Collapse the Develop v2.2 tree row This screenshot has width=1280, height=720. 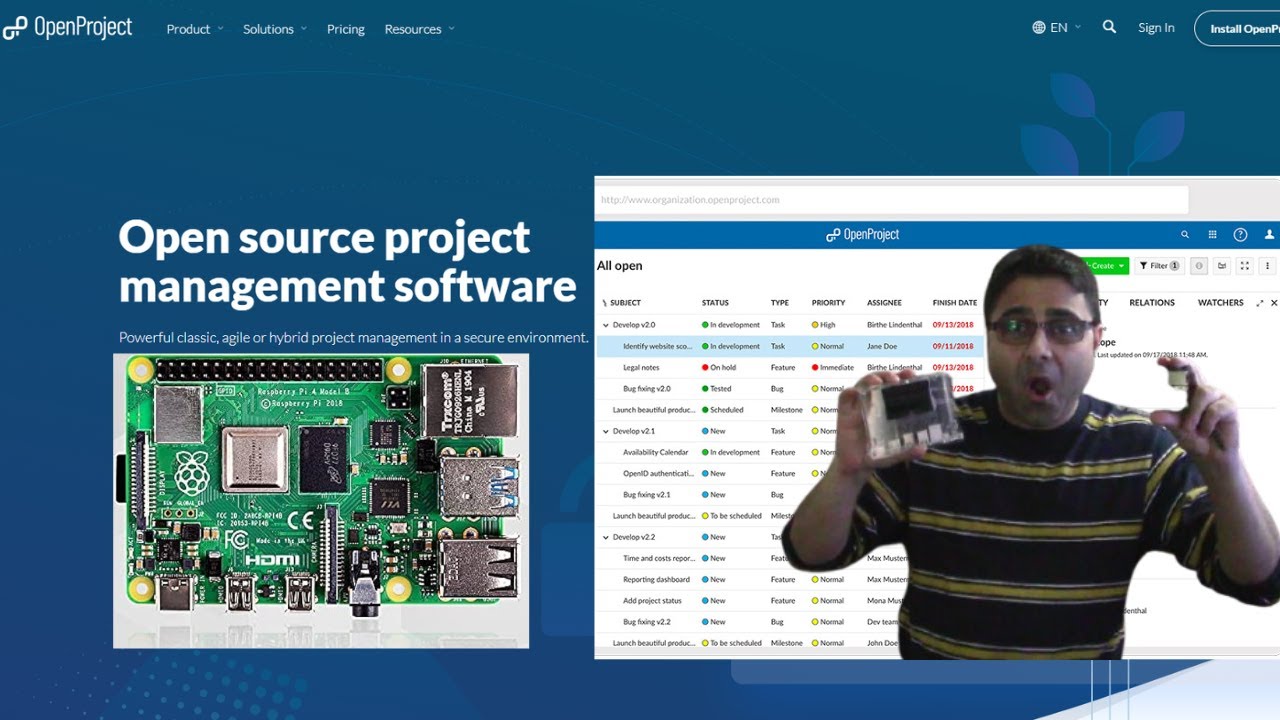[606, 537]
